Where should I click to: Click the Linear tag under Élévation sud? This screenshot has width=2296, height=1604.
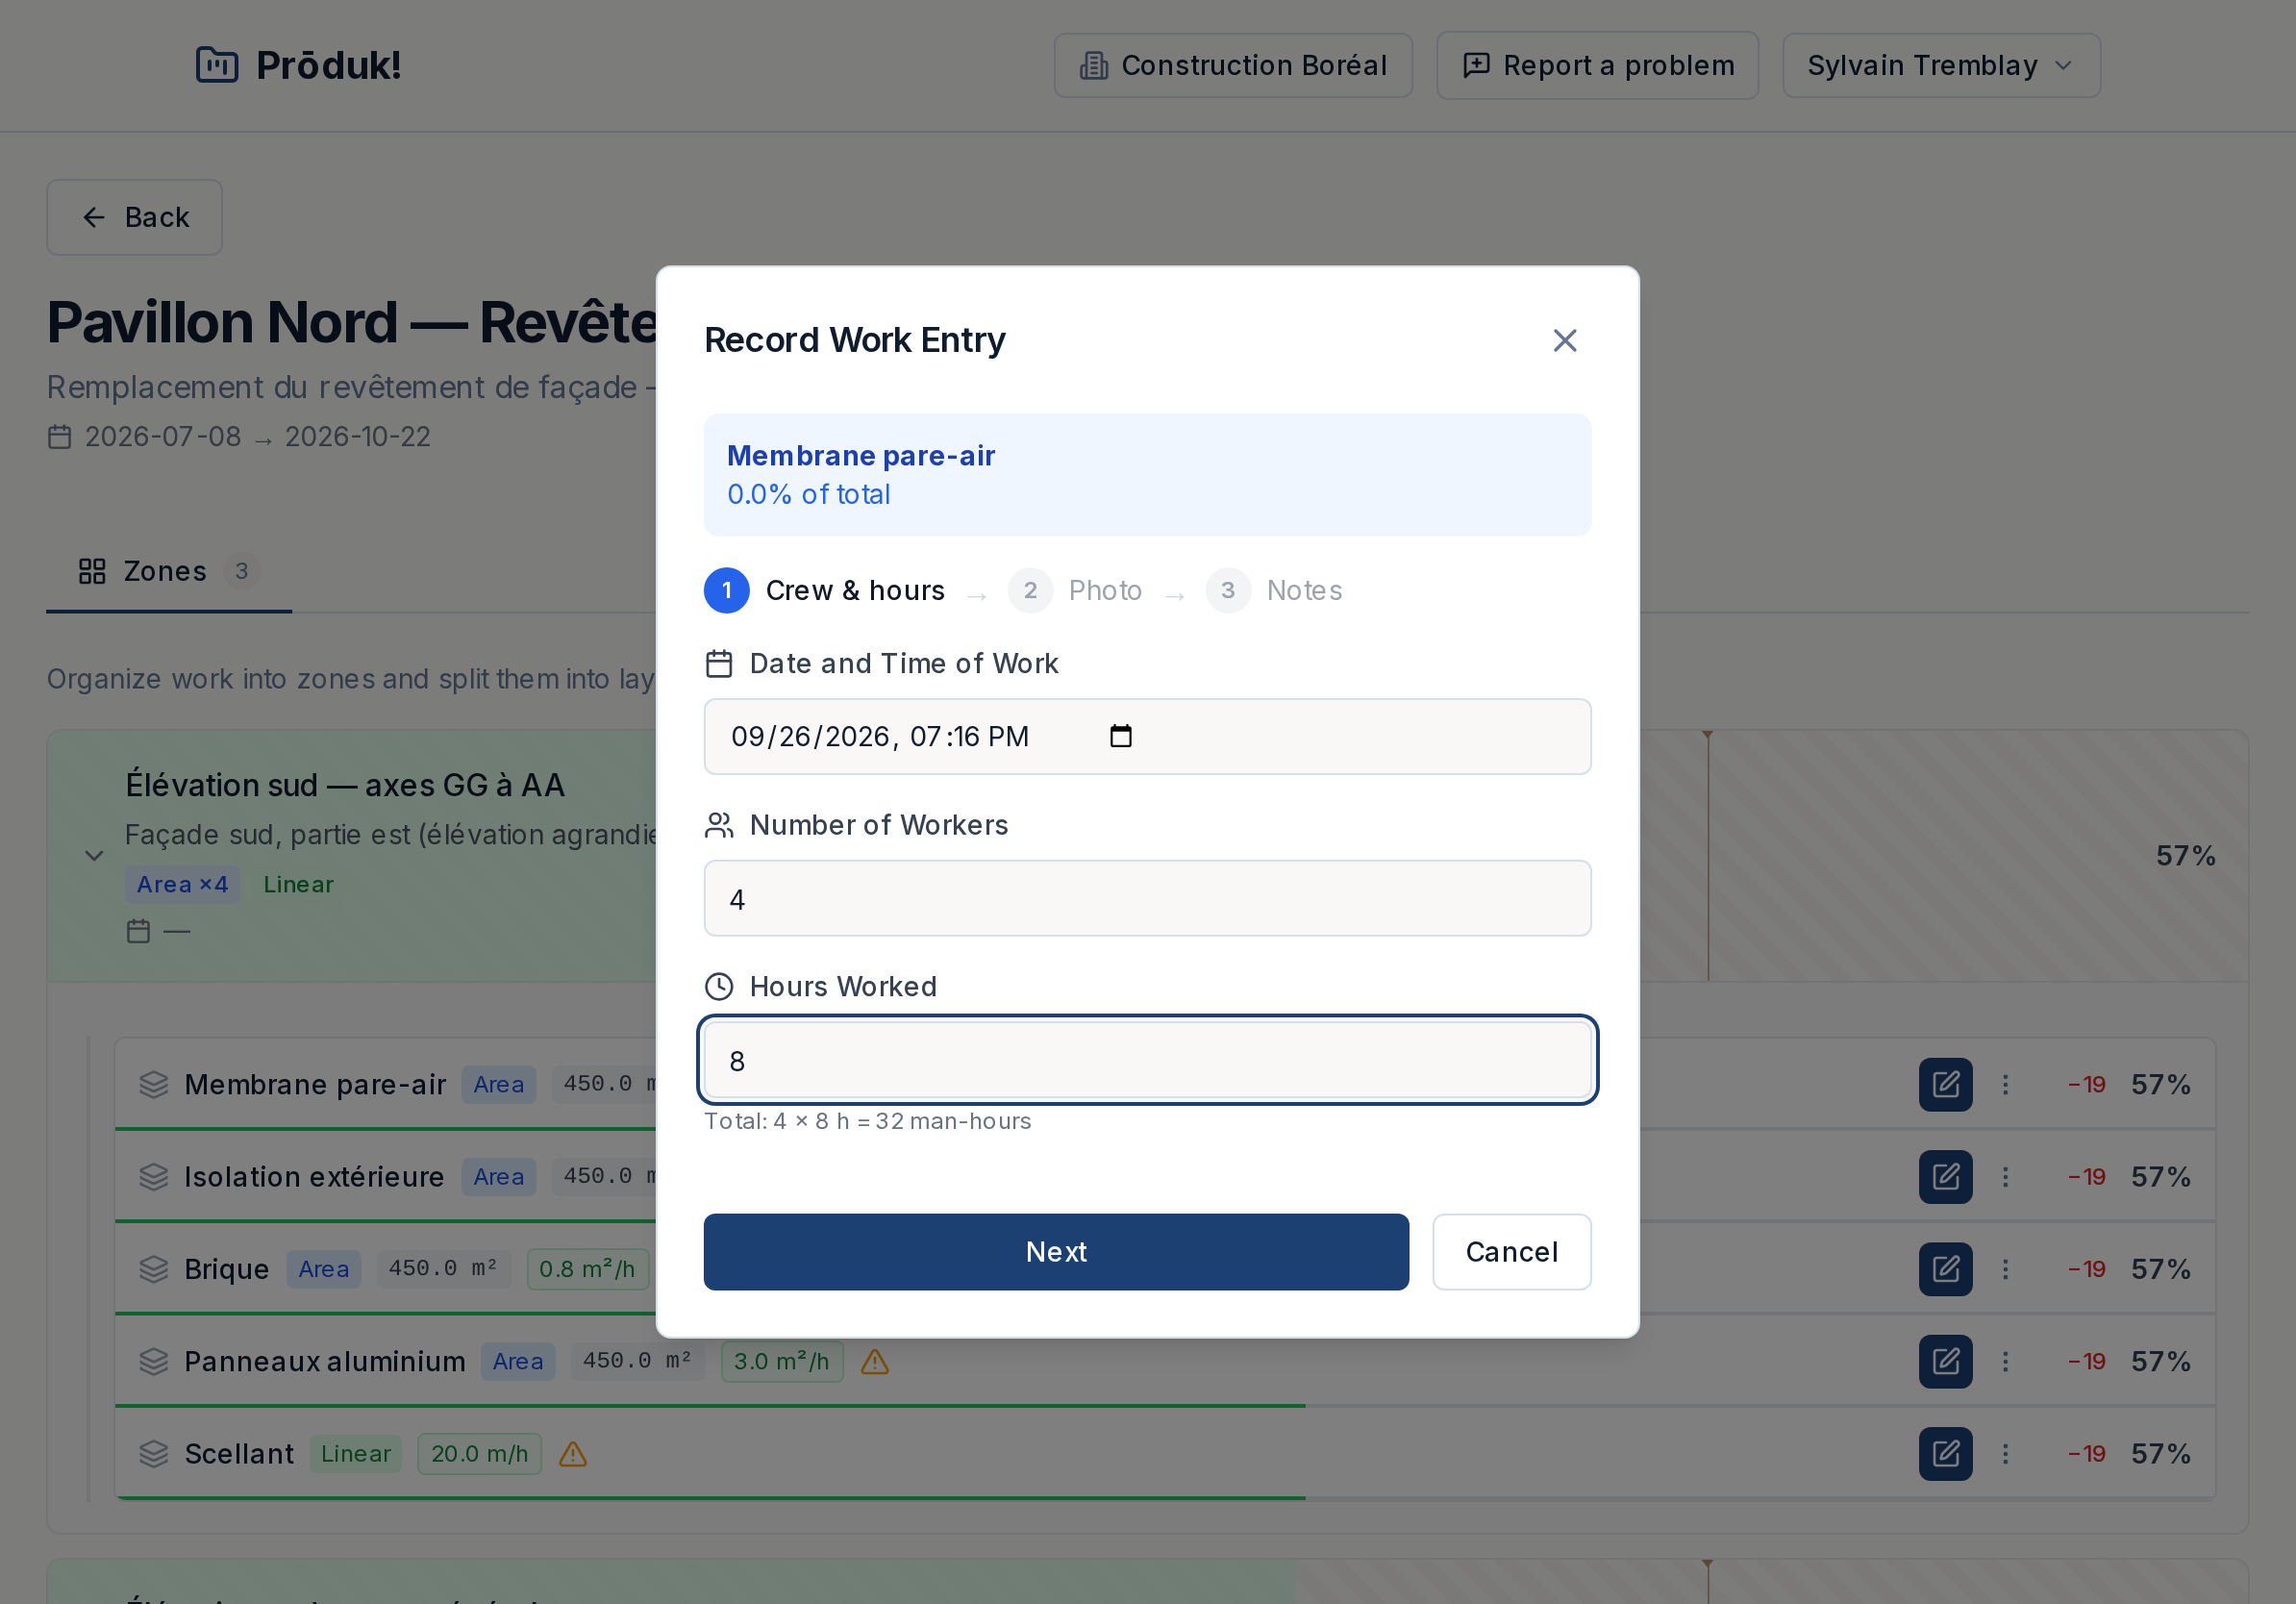[298, 884]
